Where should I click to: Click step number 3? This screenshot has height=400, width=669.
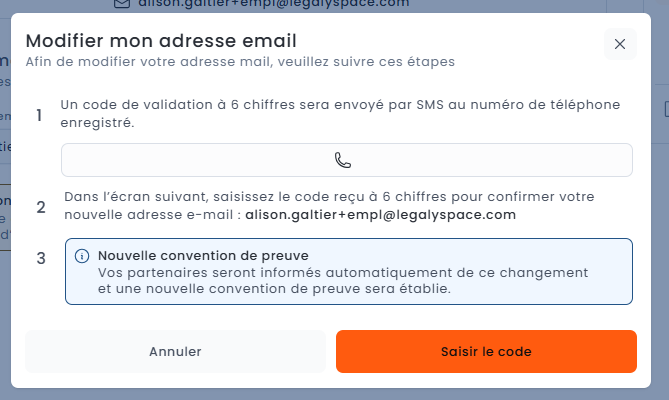(41, 258)
